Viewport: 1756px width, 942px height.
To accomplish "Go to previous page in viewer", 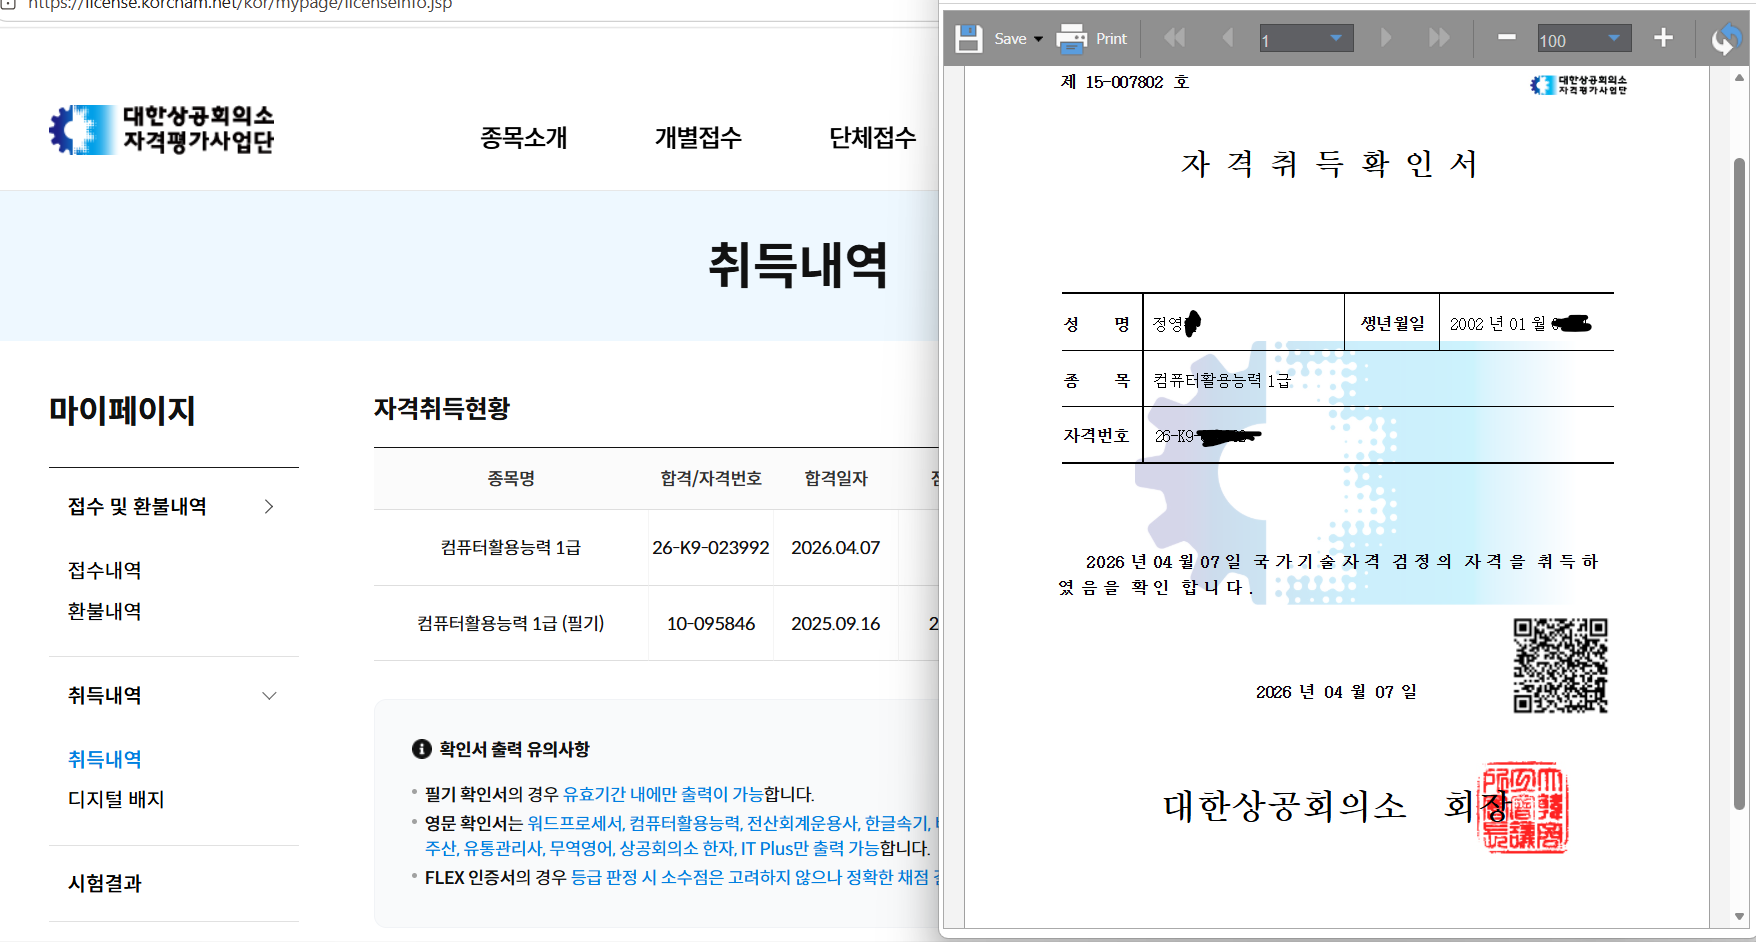I will 1227,38.
